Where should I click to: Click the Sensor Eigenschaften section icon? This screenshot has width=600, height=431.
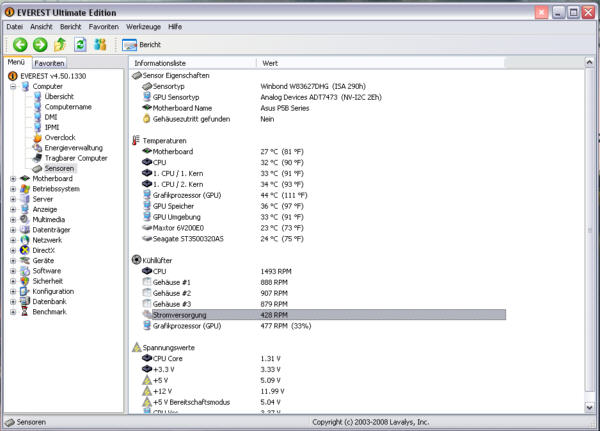(137, 75)
